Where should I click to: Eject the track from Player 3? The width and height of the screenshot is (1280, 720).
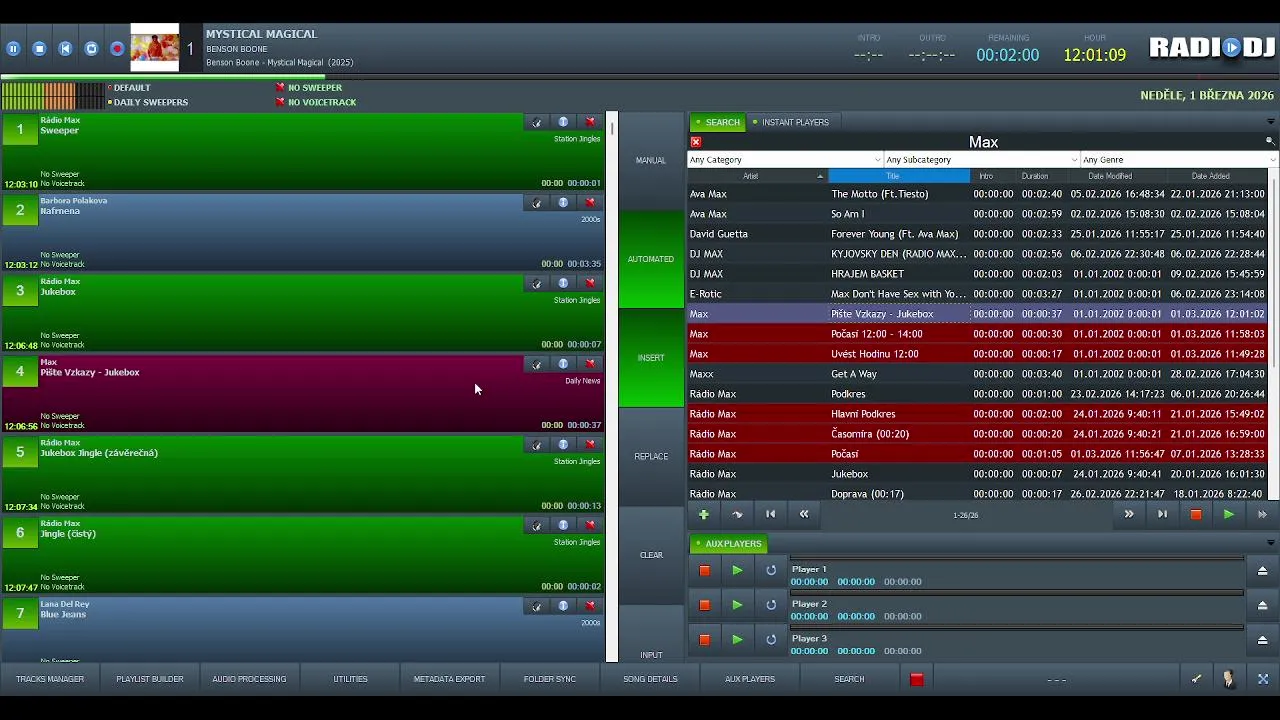1262,640
